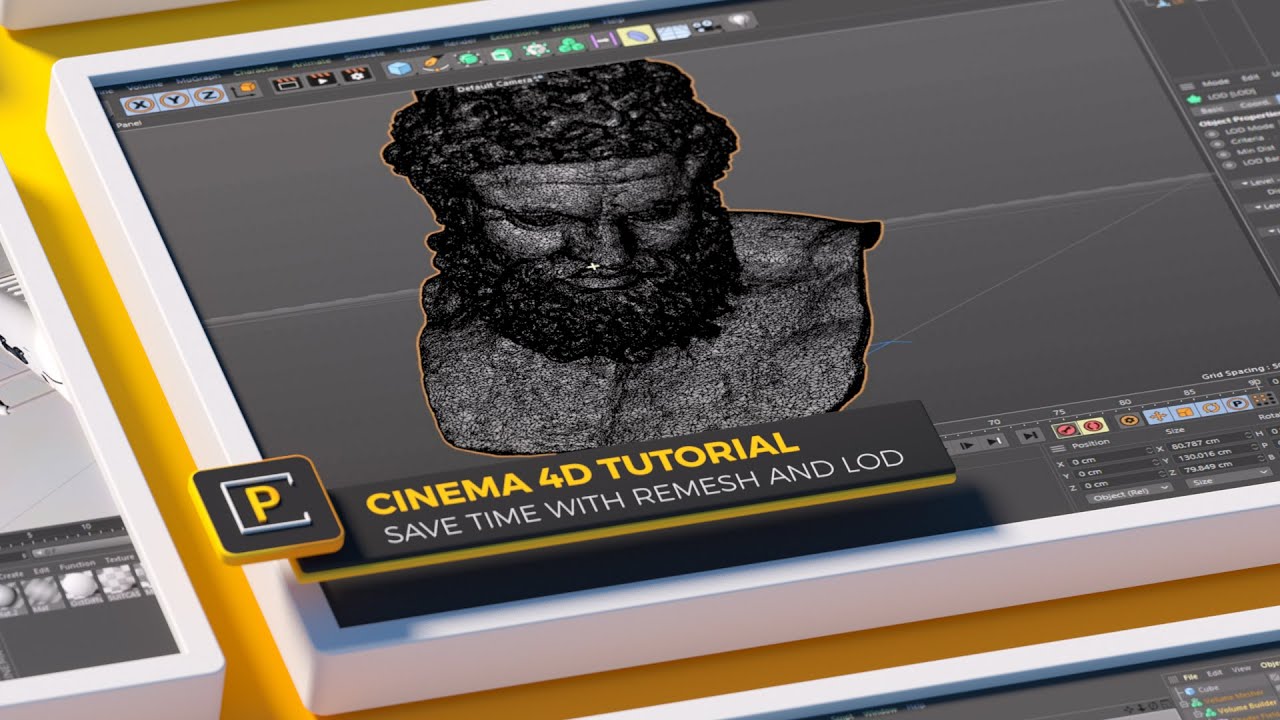
Task: Click the purple deformer icon
Action: 603,40
